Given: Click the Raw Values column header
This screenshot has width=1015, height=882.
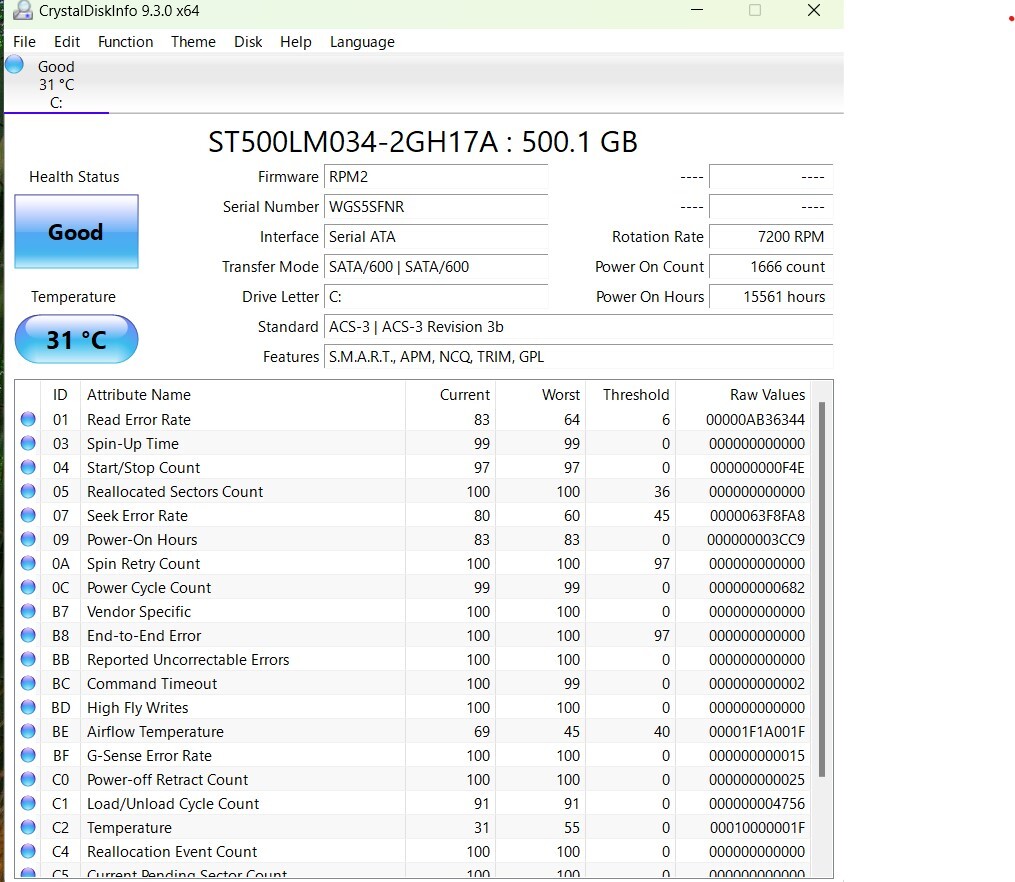Looking at the screenshot, I should pos(767,395).
